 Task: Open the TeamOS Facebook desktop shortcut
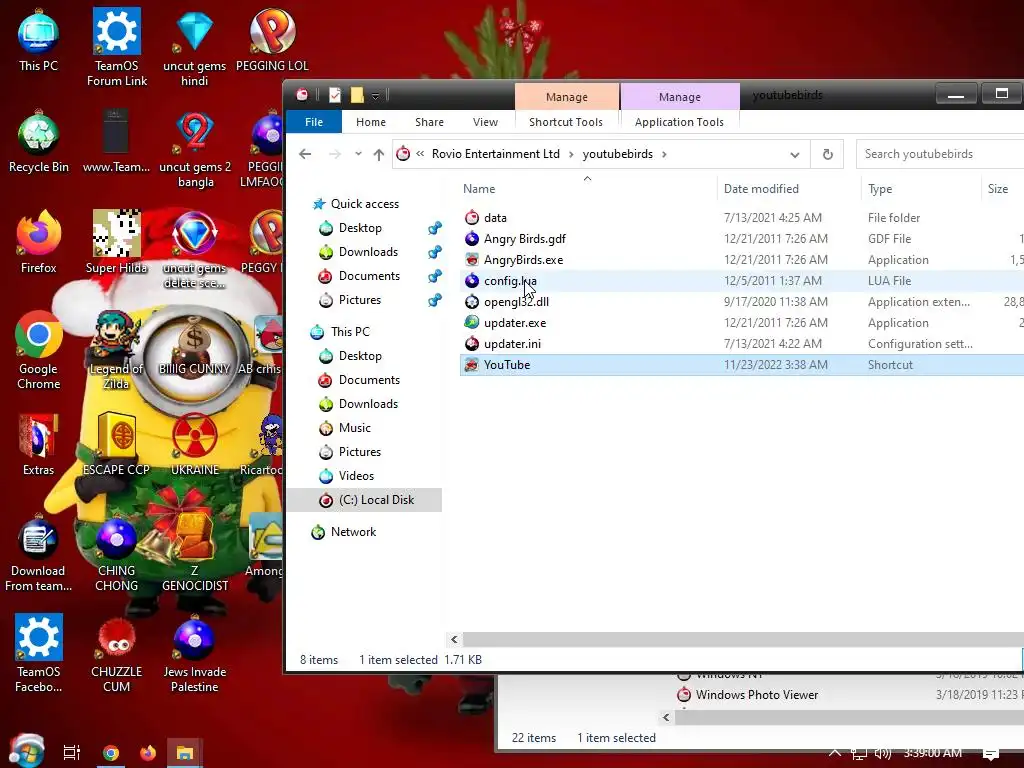(38, 653)
